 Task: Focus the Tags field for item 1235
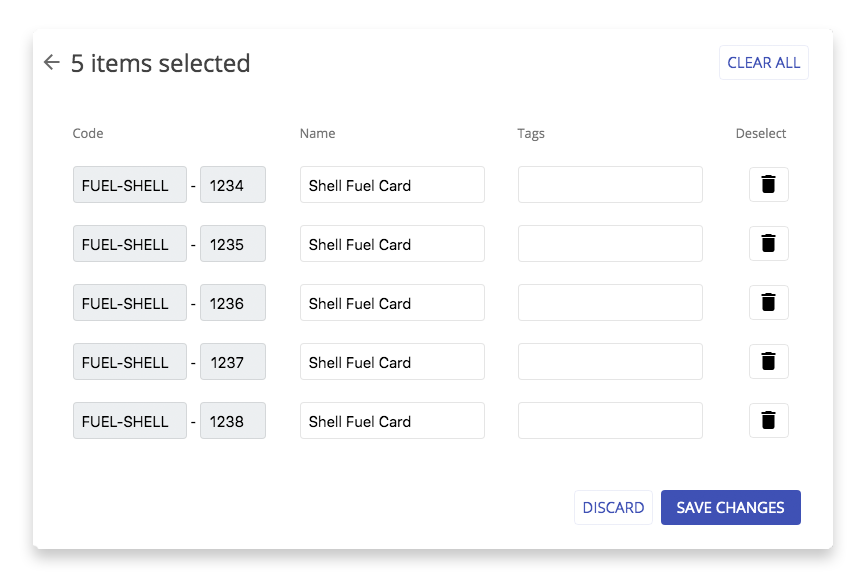[610, 243]
